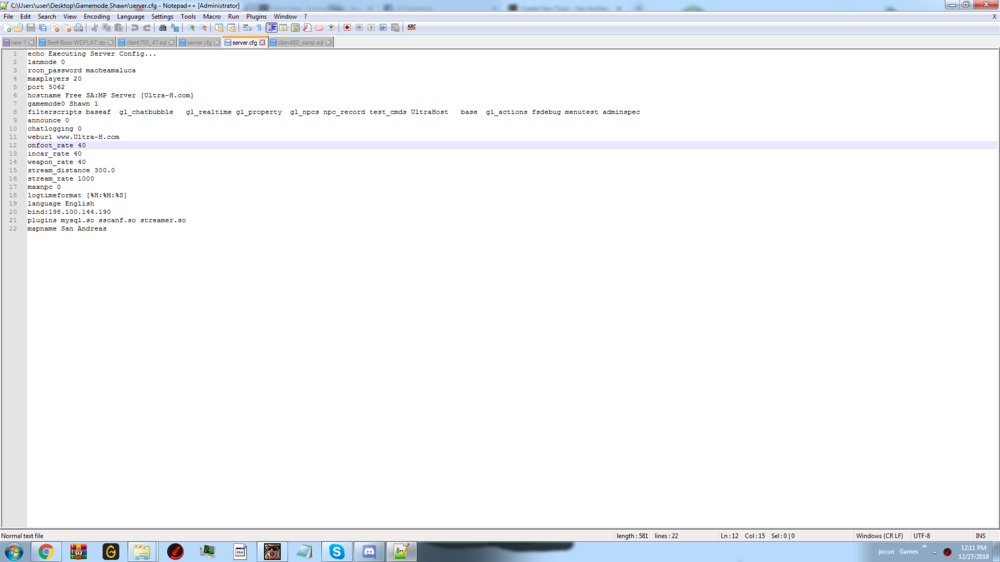Launch Google Chrome from the taskbar

(x=46, y=552)
